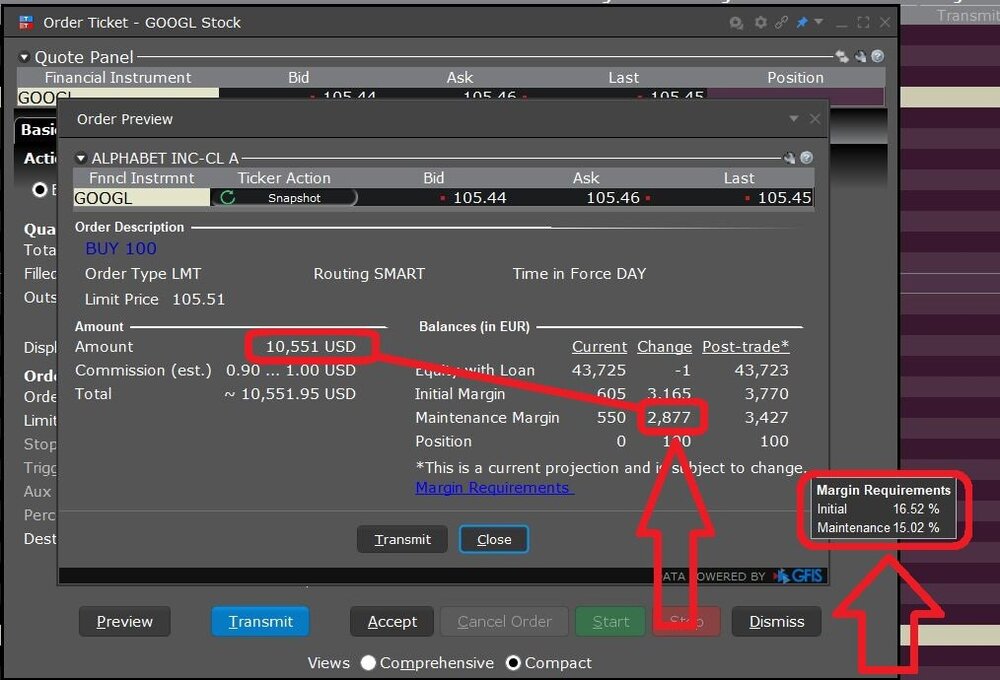
Task: Toggle the blue pin icon in title bar
Action: [x=802, y=22]
